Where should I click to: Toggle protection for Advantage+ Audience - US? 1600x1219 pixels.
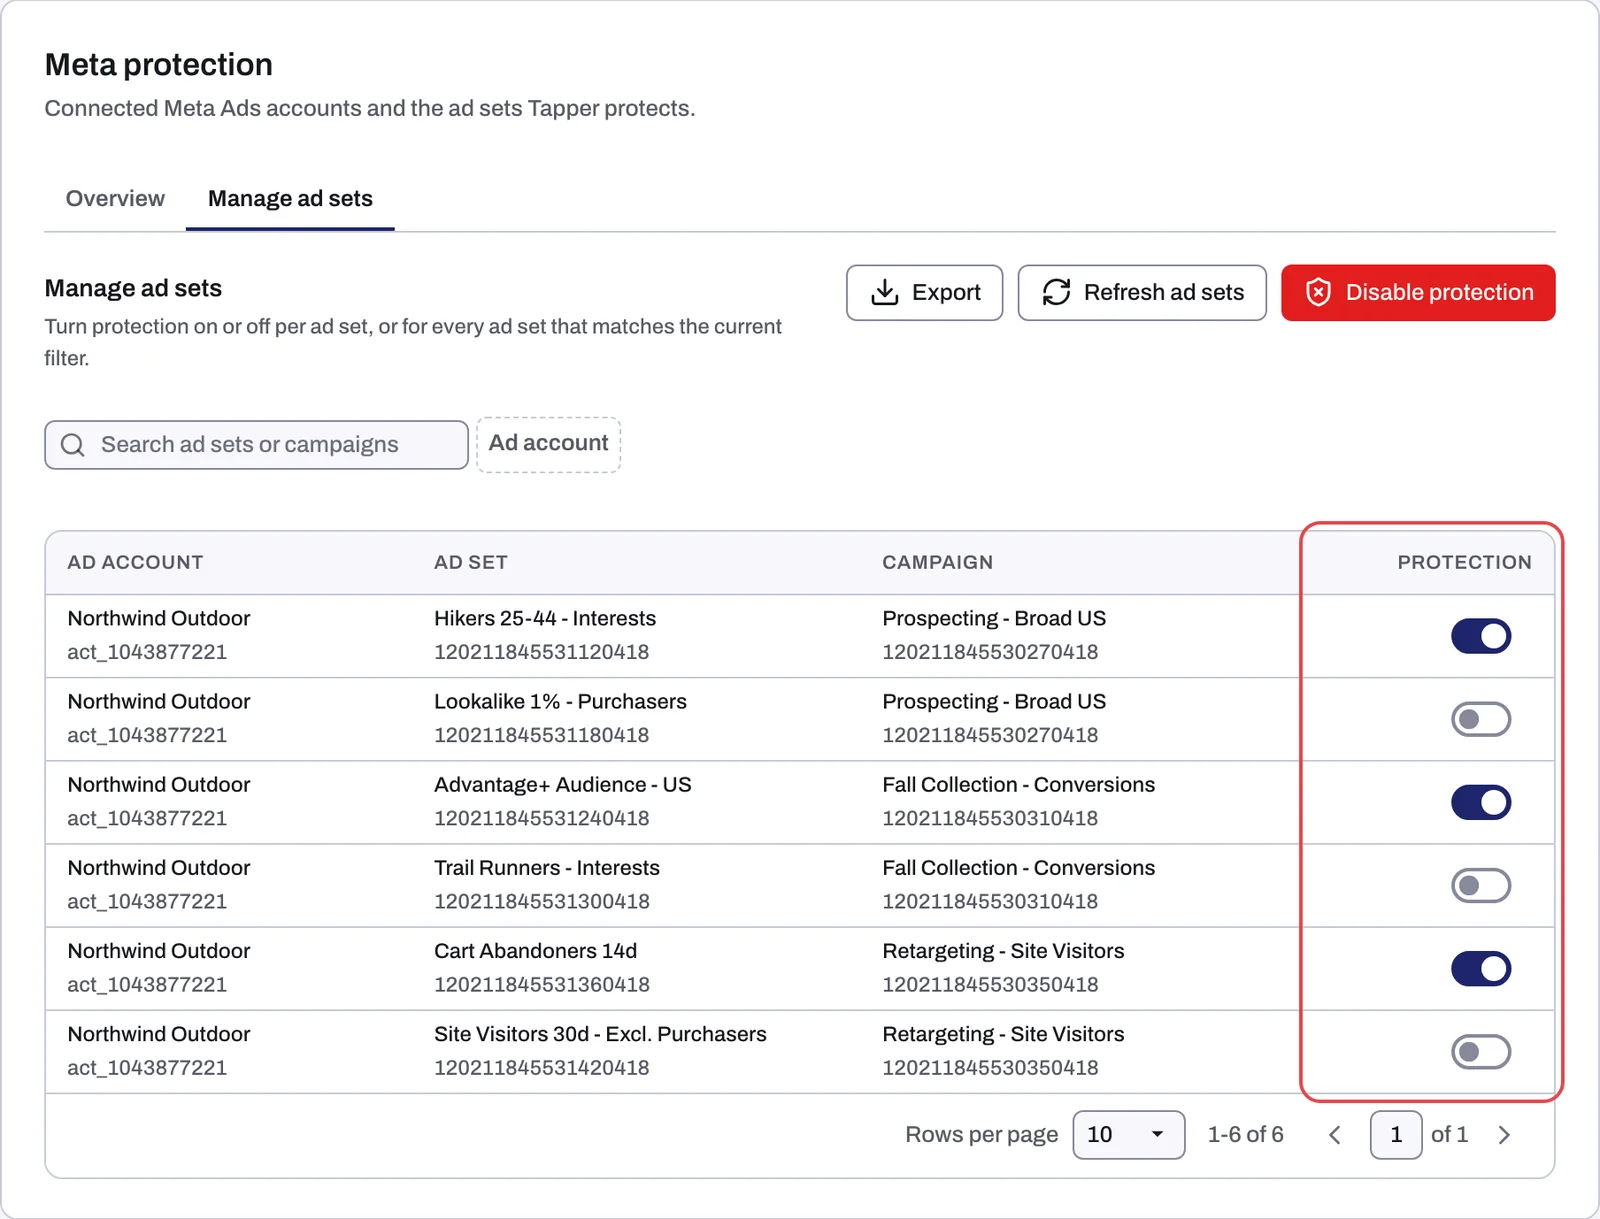1481,802
